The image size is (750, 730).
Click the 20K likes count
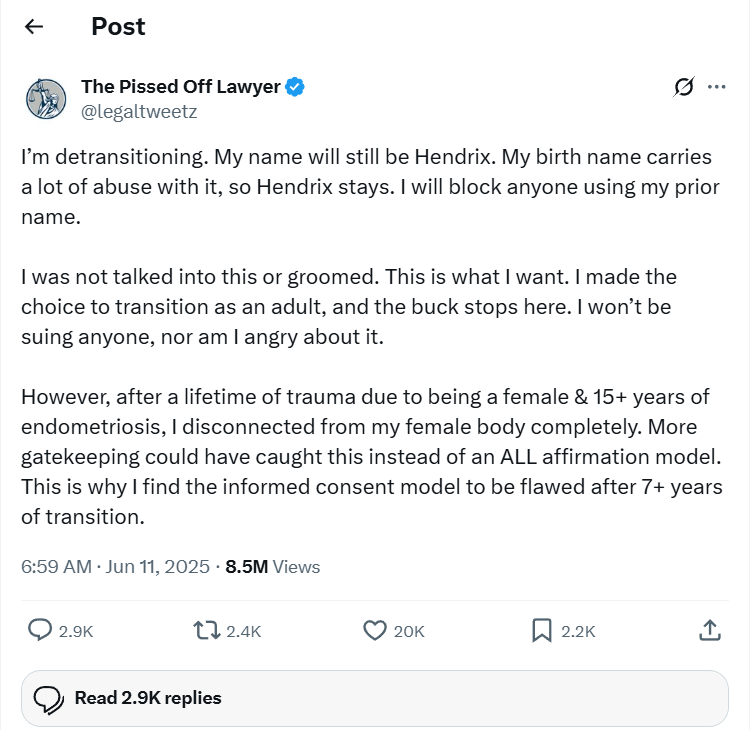coord(409,631)
